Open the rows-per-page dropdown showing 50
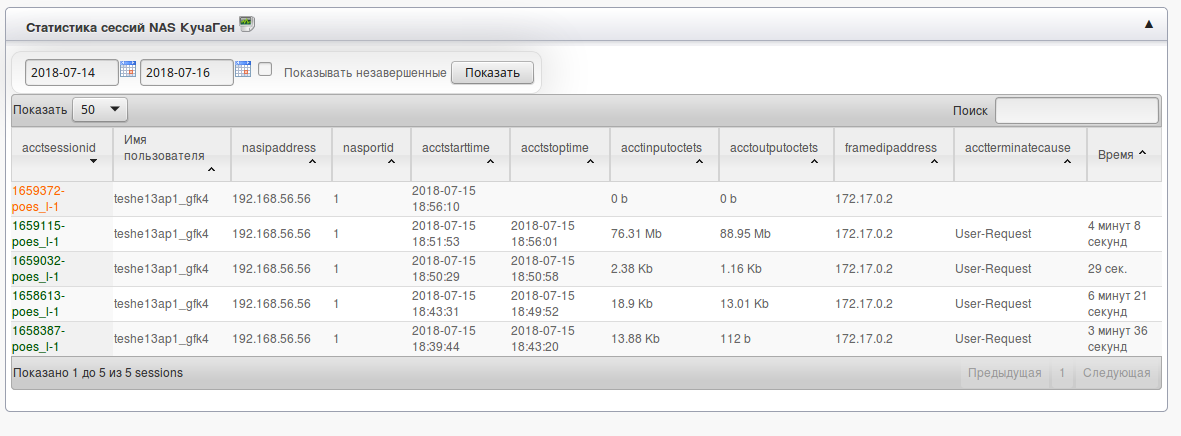 pyautogui.click(x=100, y=109)
